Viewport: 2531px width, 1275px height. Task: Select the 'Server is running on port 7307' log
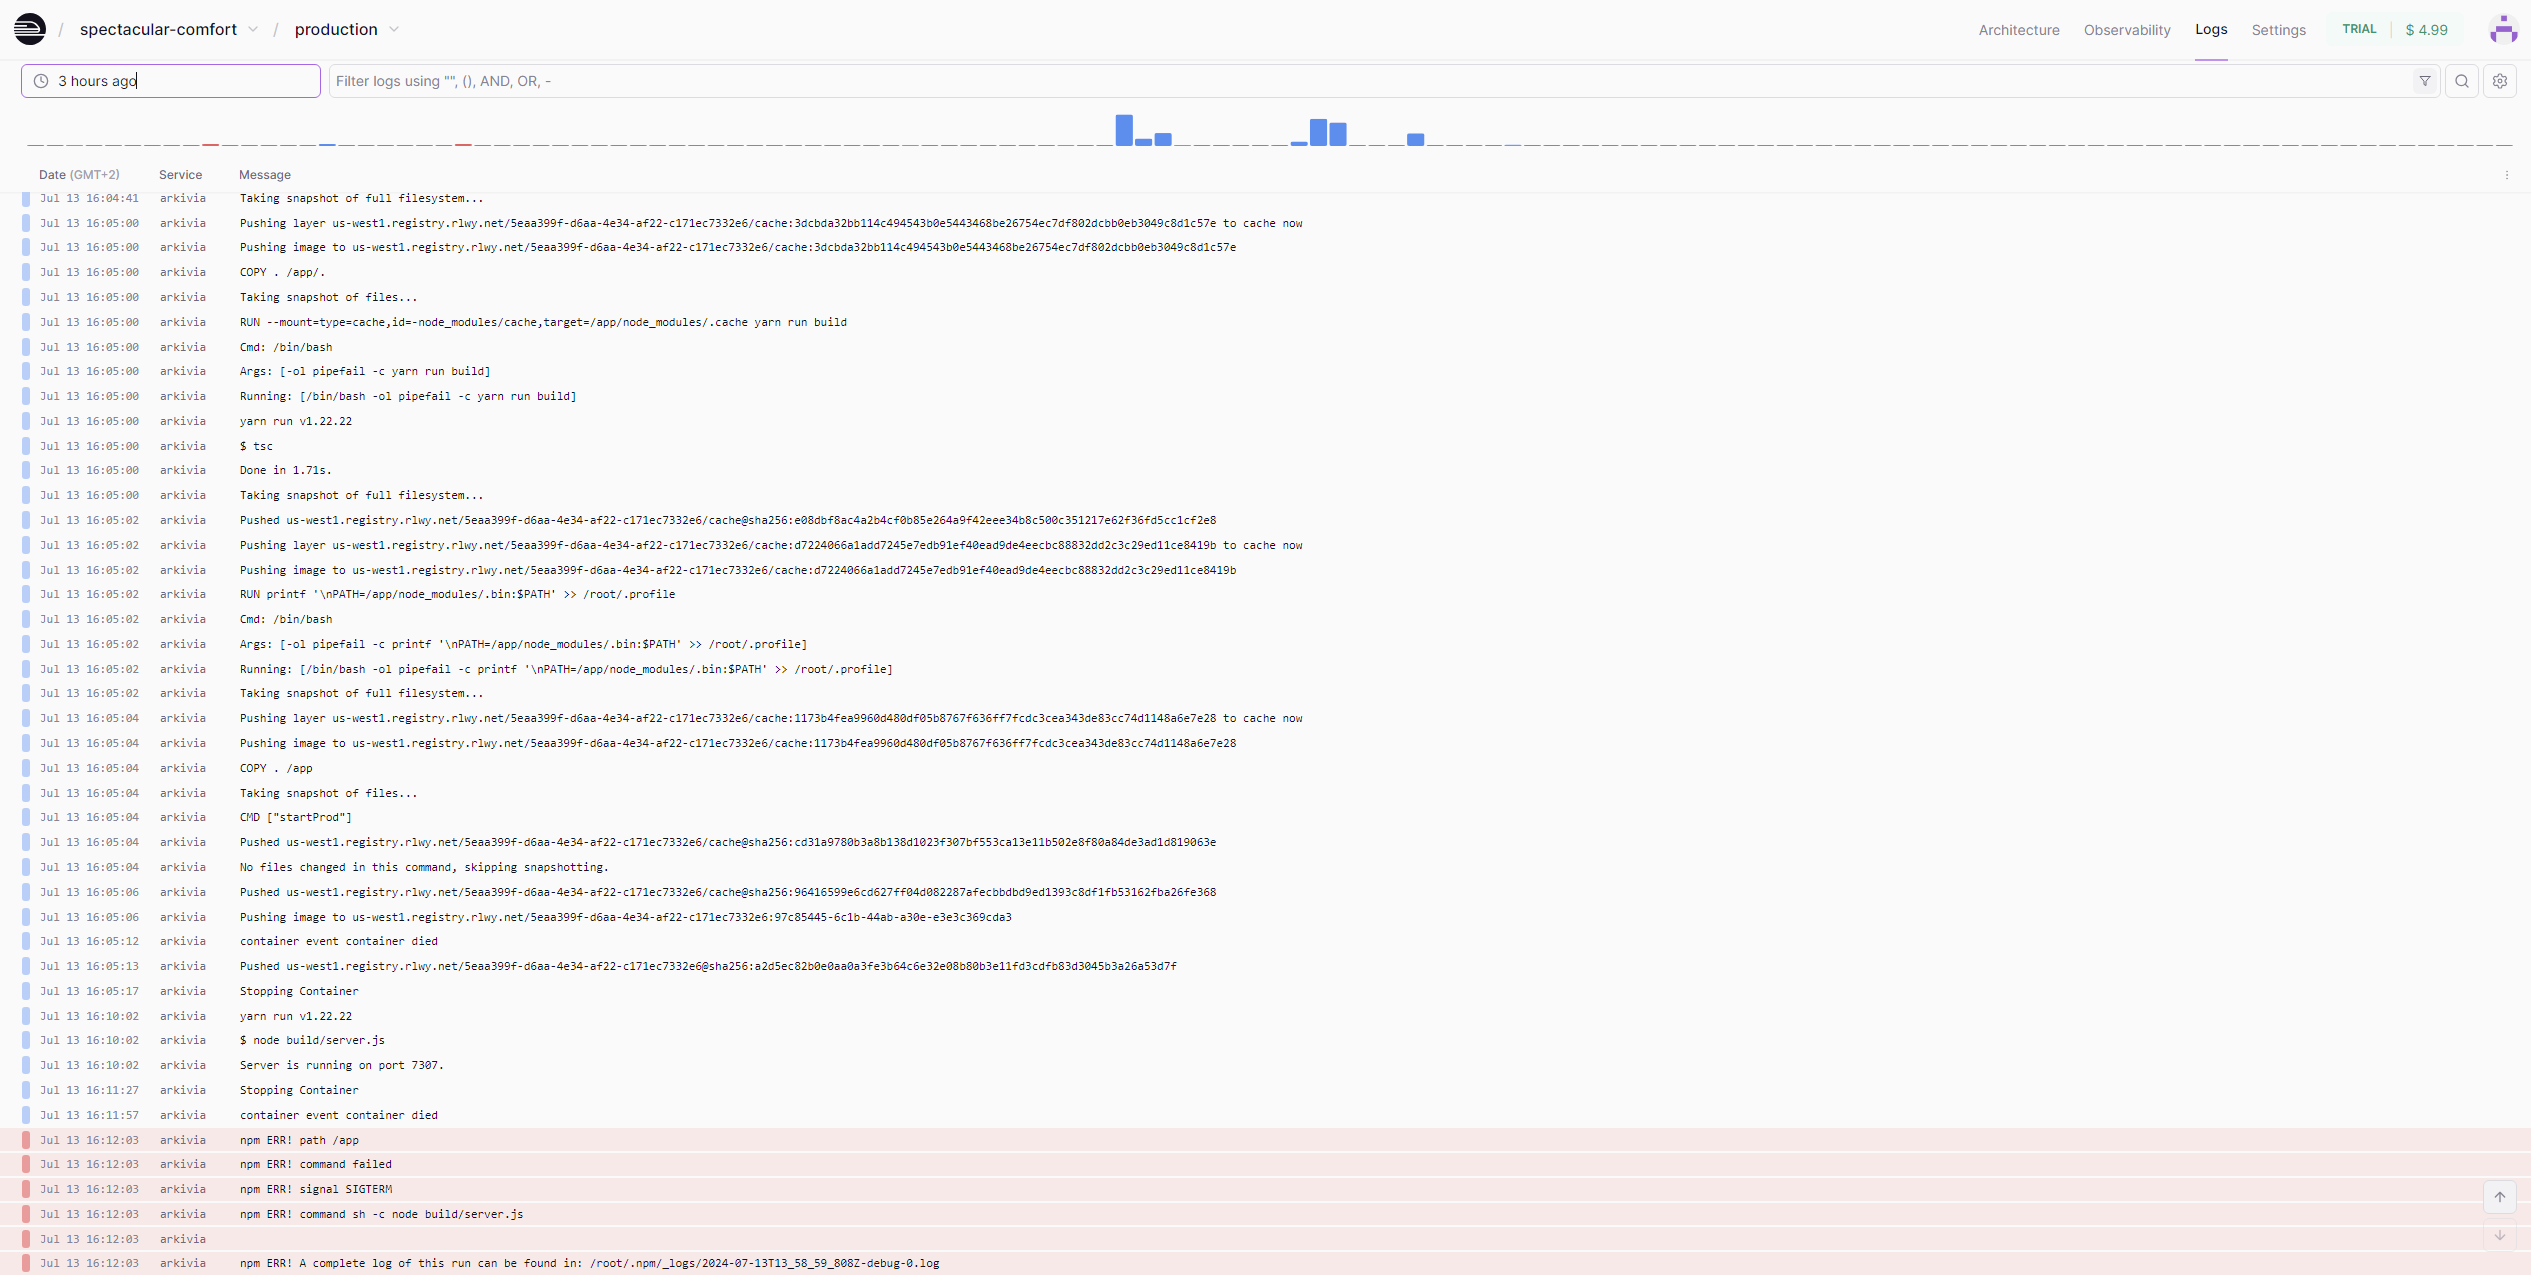(x=341, y=1065)
